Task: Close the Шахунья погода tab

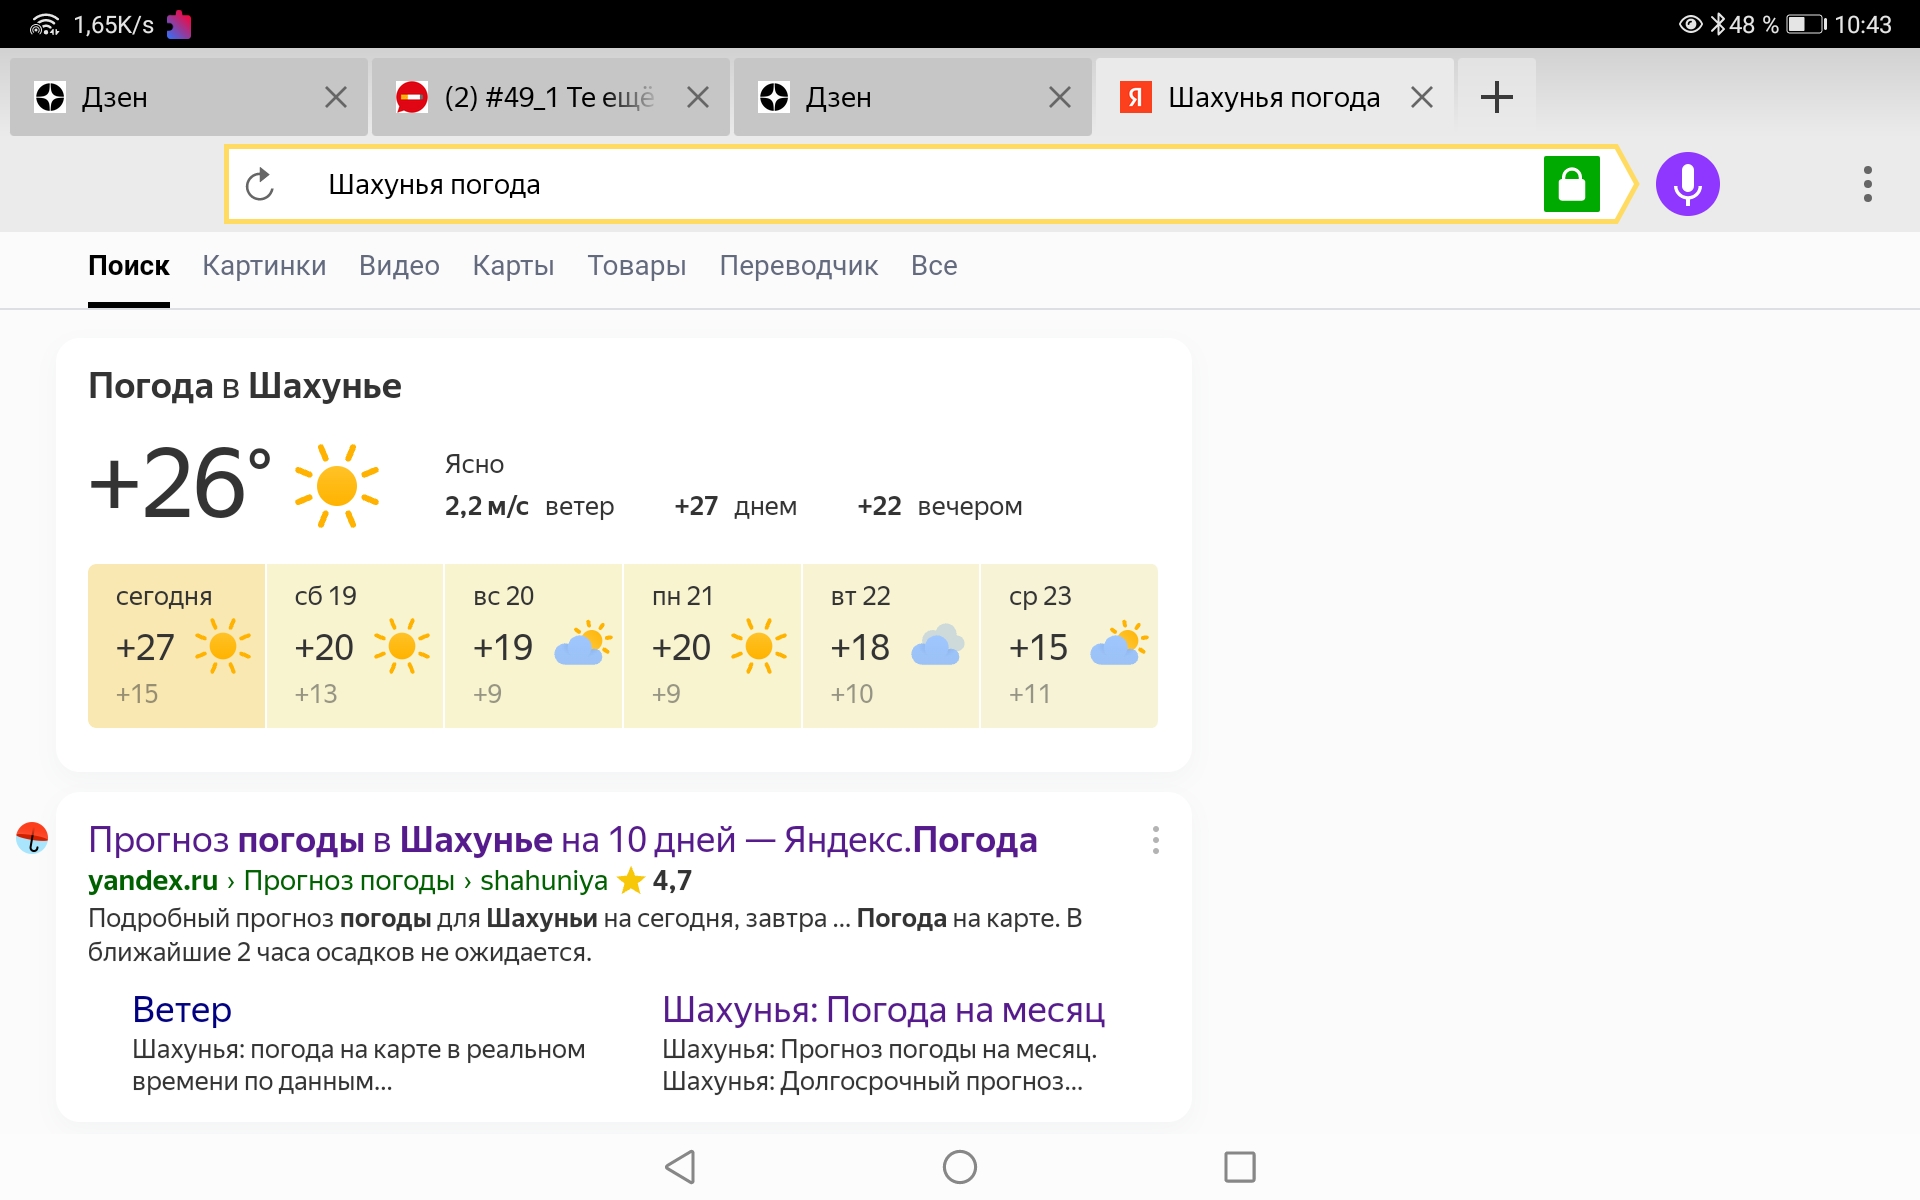Action: point(1422,97)
